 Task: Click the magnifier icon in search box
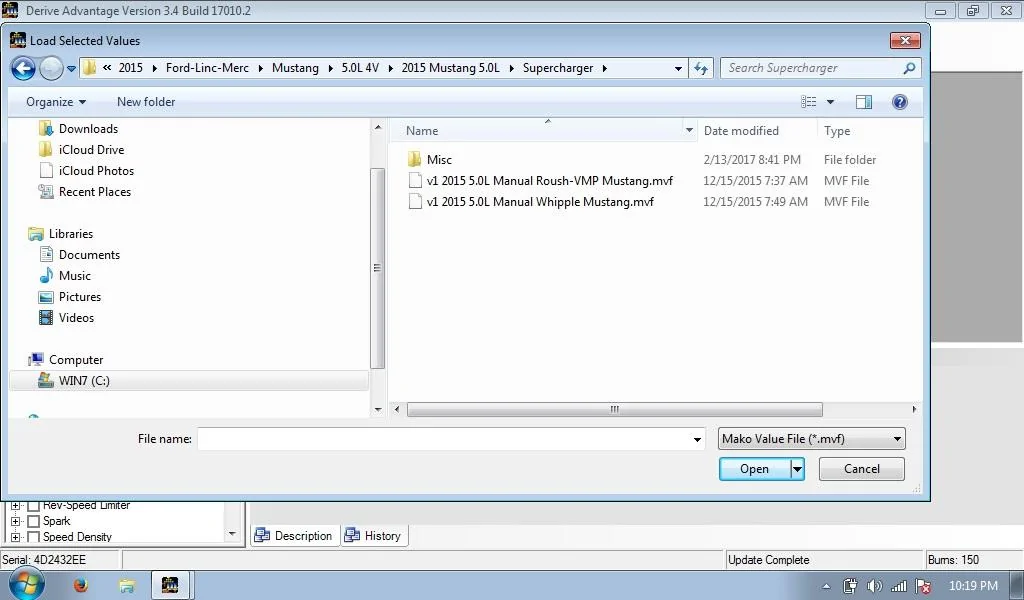908,68
